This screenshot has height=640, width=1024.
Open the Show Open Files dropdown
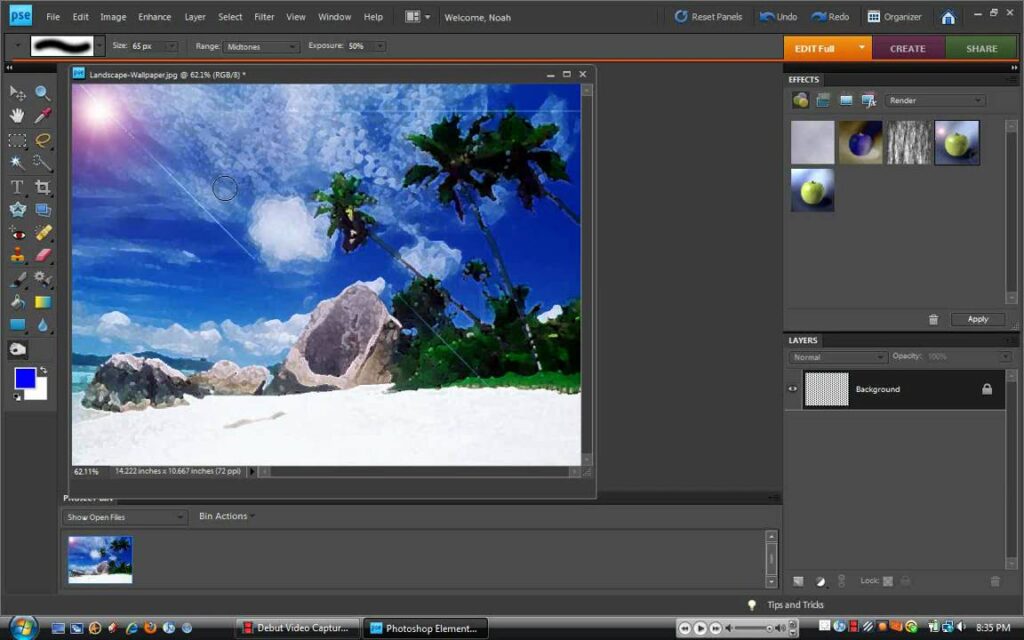tap(124, 517)
